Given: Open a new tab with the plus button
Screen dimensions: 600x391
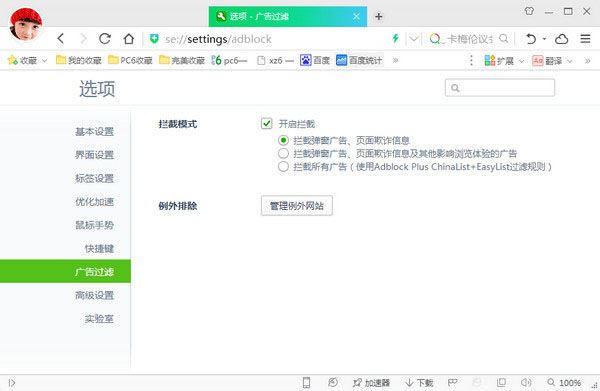Looking at the screenshot, I should pyautogui.click(x=378, y=16).
